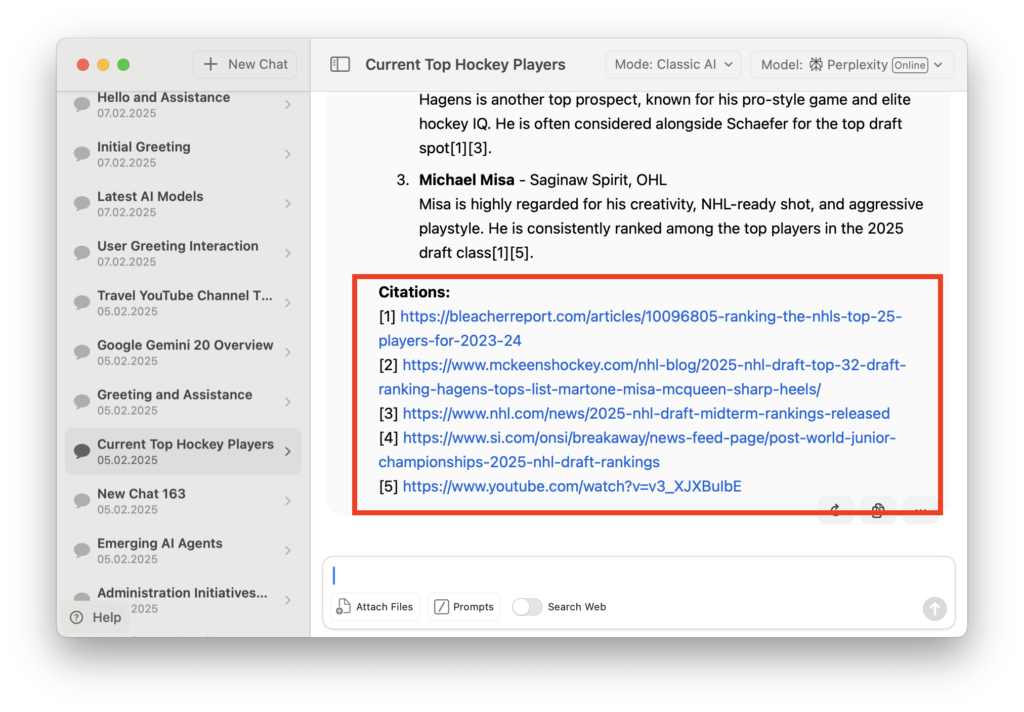Click the Perplexity logo icon in Model selector
Viewport: 1024px width, 712px height.
click(816, 64)
